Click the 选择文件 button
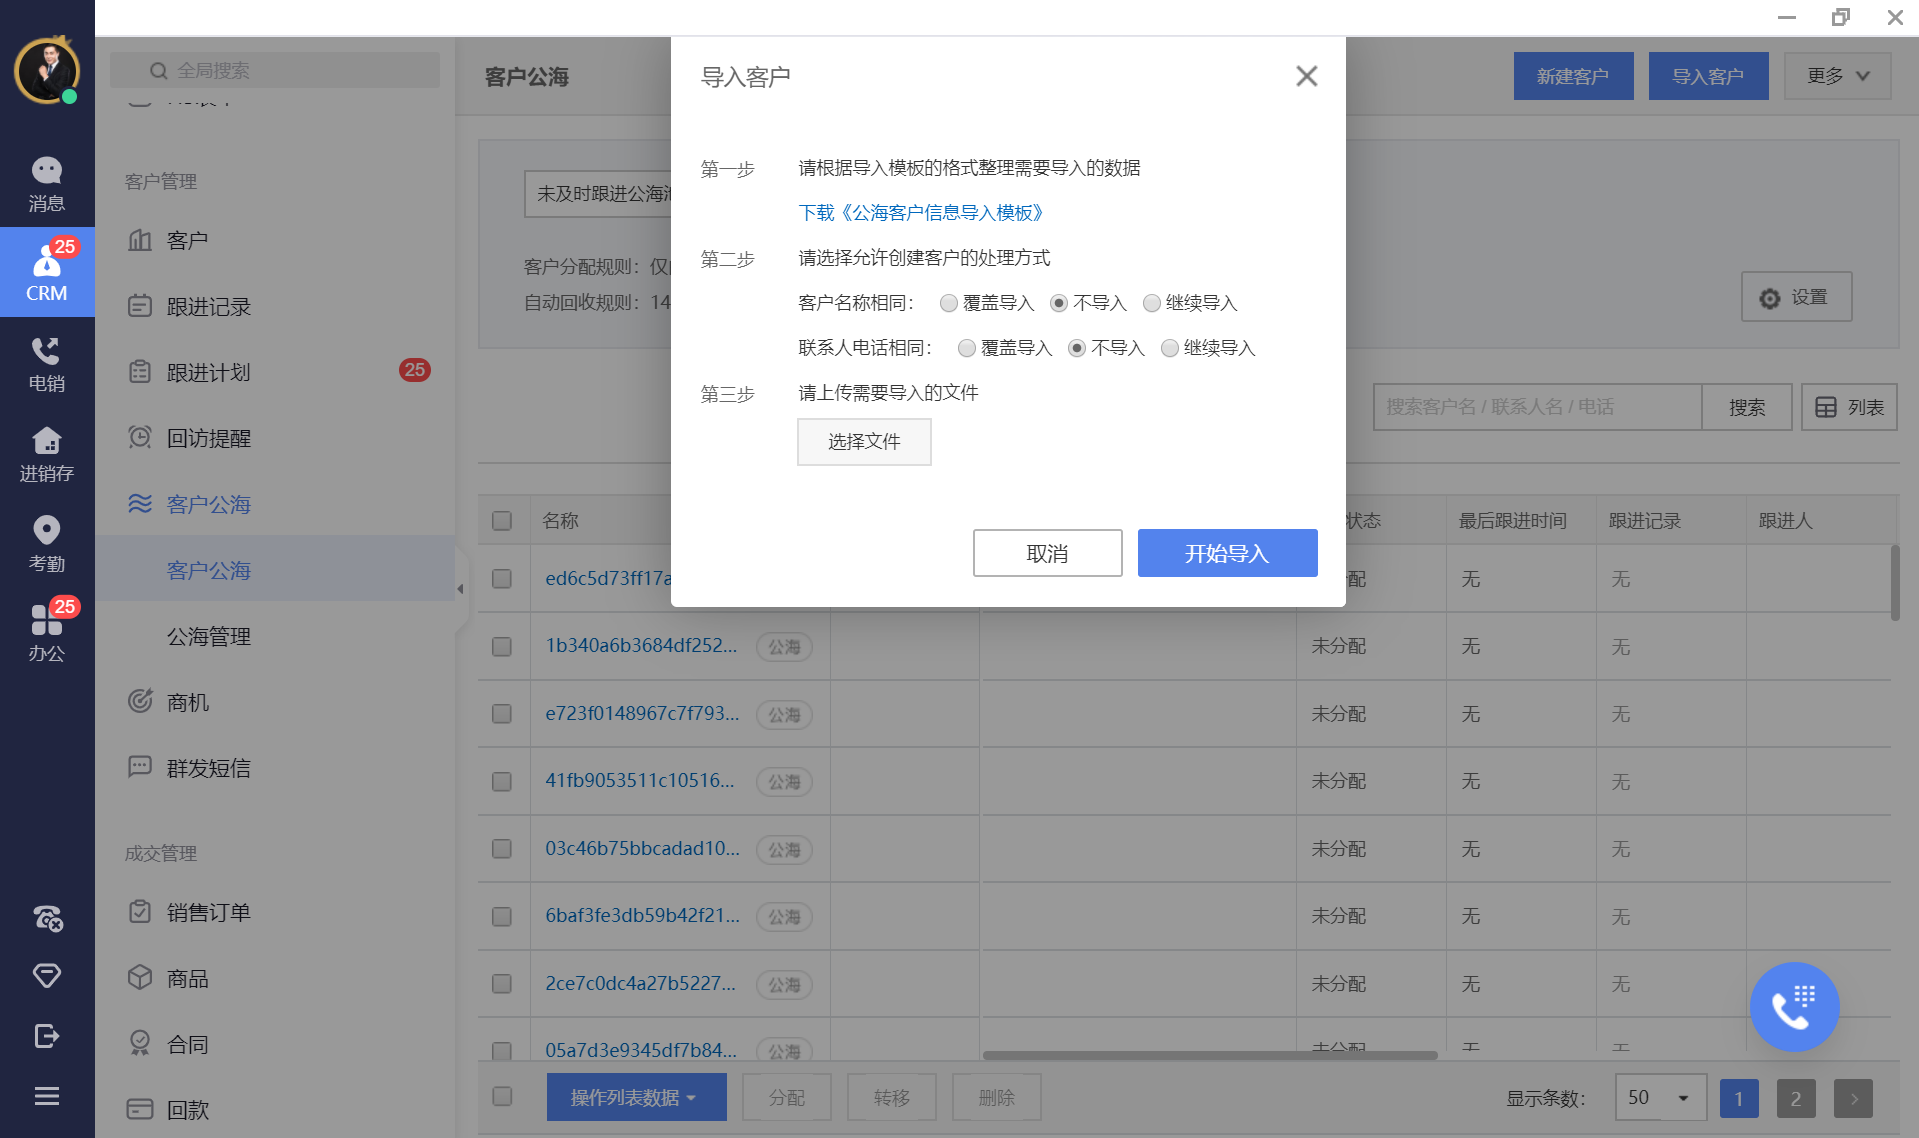Screen dimensions: 1919x1138 (x=864, y=442)
